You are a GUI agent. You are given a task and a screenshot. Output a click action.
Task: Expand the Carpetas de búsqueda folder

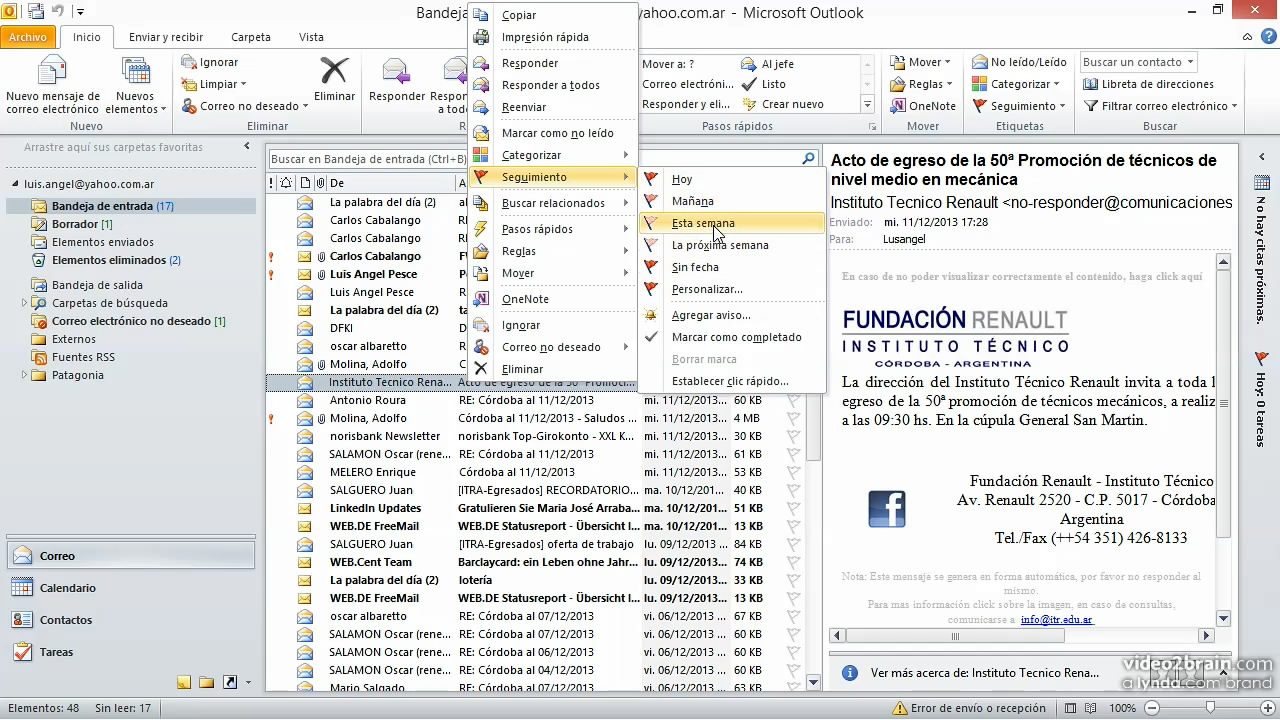[x=25, y=303]
